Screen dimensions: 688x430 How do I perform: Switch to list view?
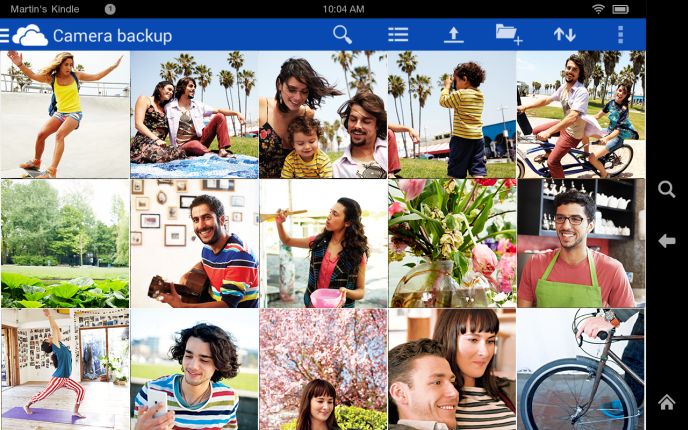point(398,35)
